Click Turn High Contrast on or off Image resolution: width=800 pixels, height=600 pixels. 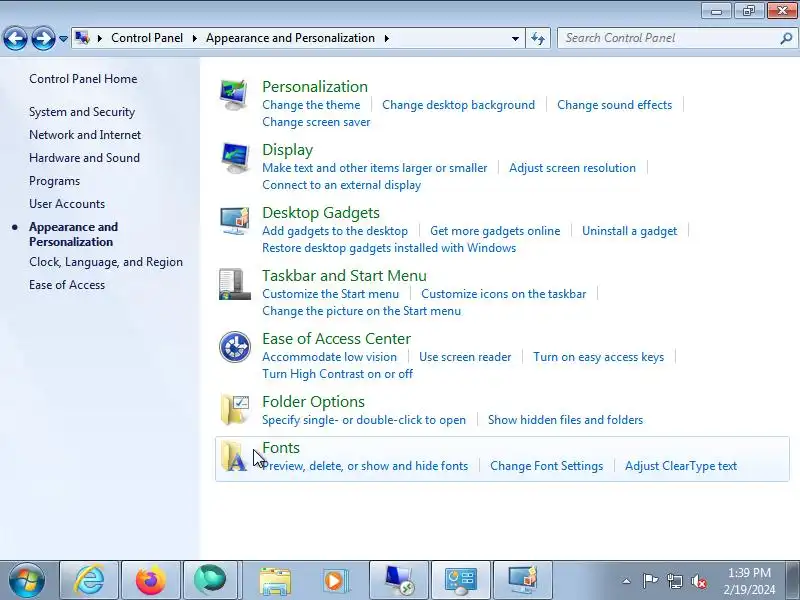click(x=337, y=374)
